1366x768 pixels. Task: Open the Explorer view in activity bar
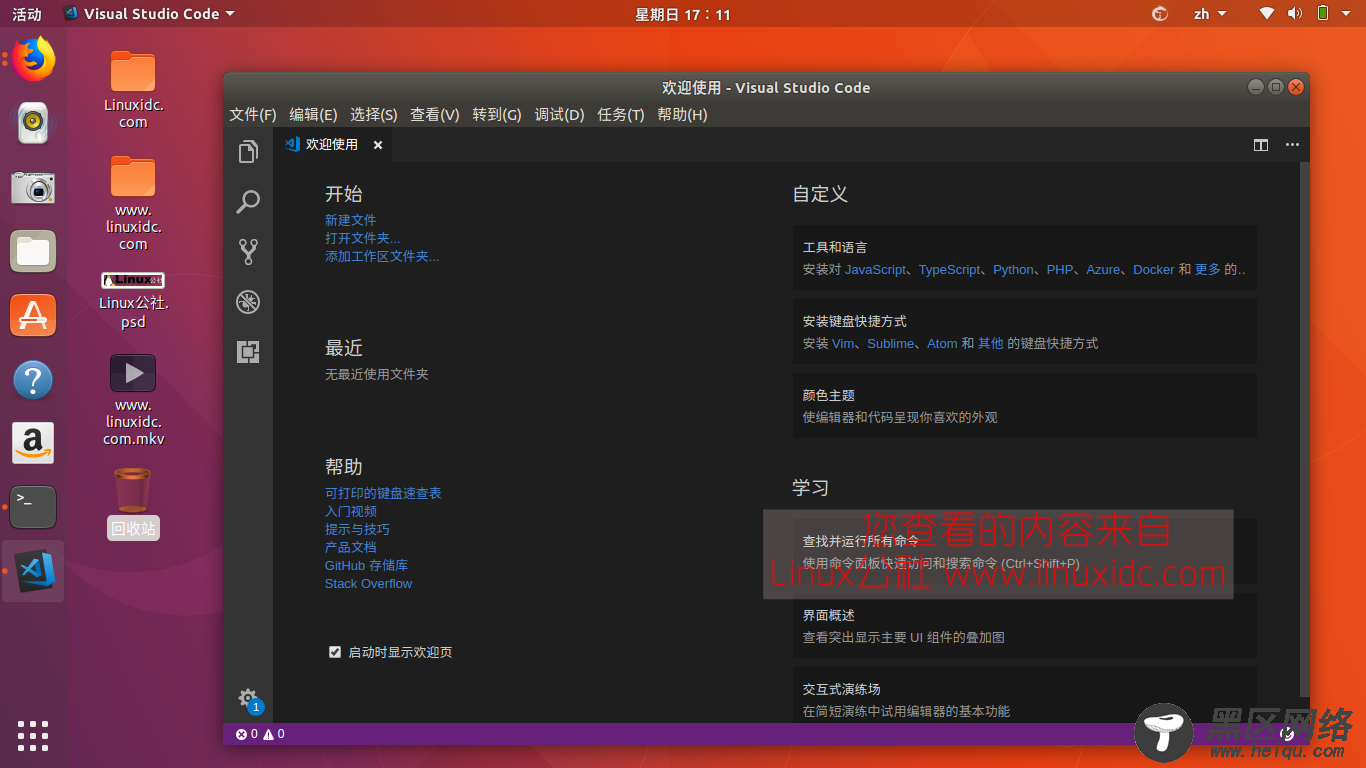click(x=248, y=152)
